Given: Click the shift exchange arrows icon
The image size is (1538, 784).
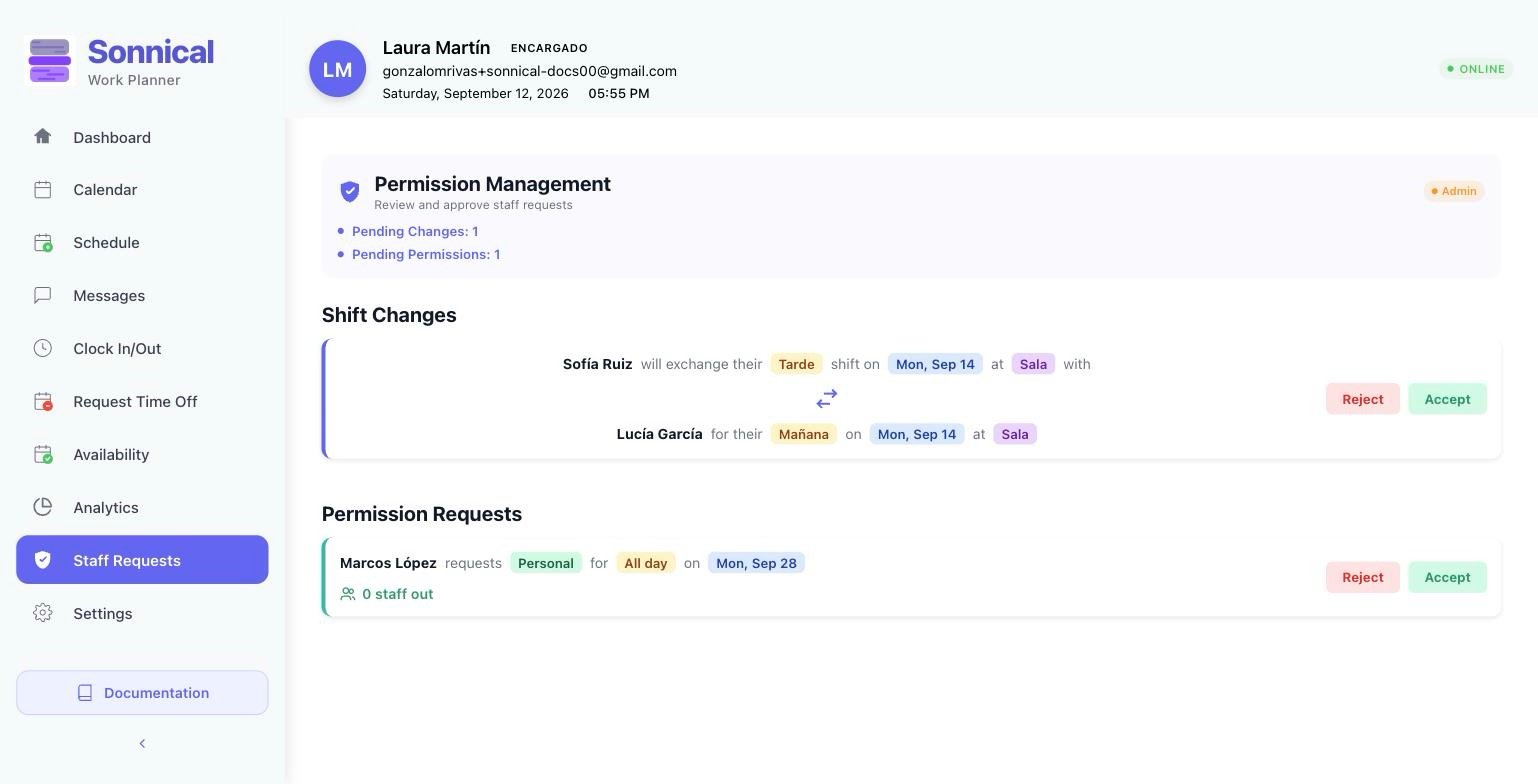Looking at the screenshot, I should coord(827,399).
